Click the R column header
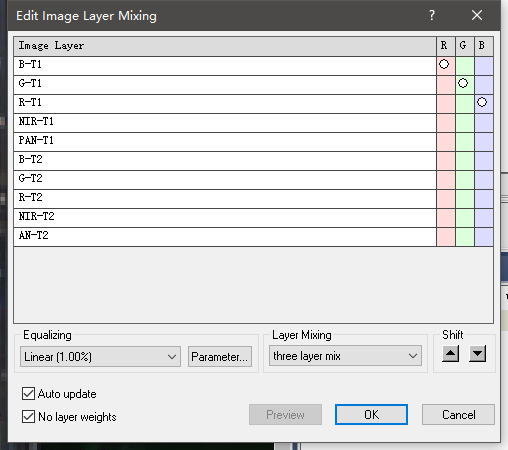Viewport: 508px width, 450px height. [446, 46]
